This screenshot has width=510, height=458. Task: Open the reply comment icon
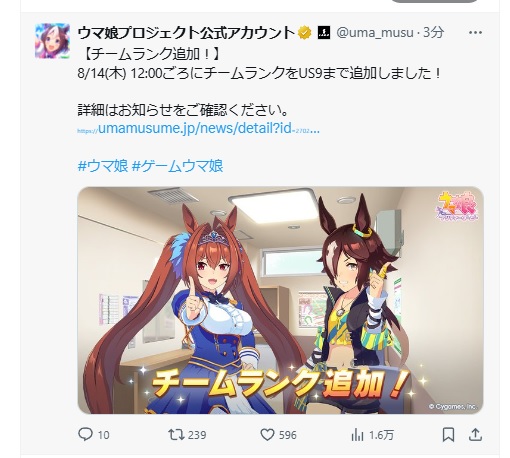tap(85, 434)
